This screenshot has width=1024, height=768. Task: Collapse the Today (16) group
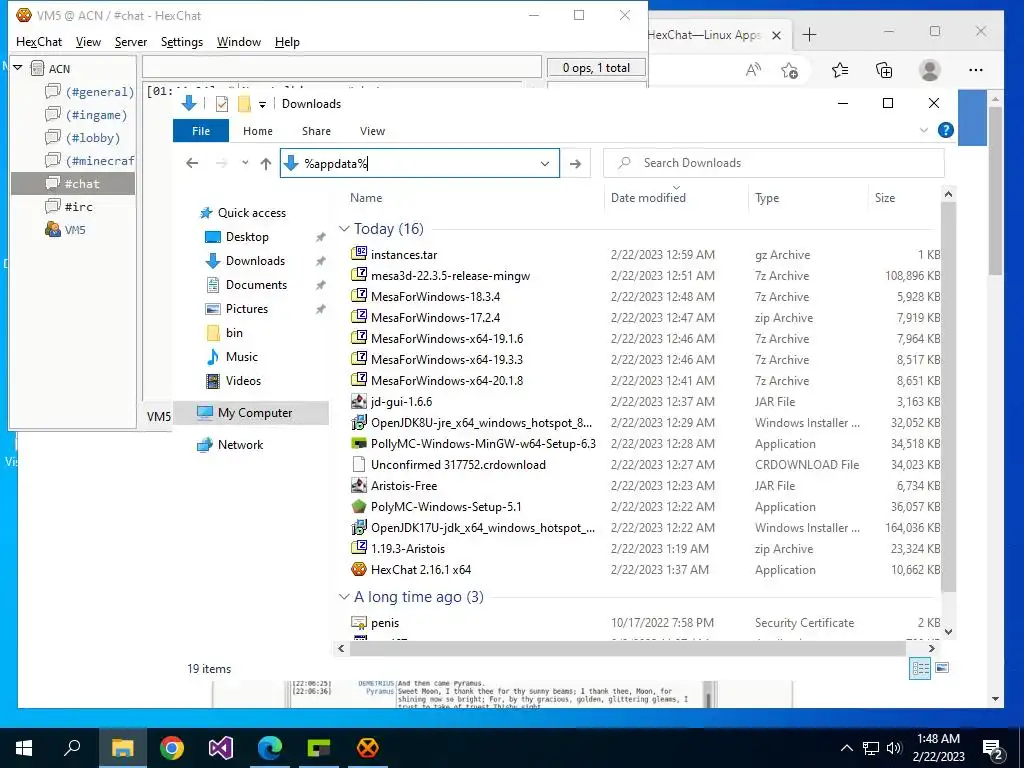[x=344, y=229]
